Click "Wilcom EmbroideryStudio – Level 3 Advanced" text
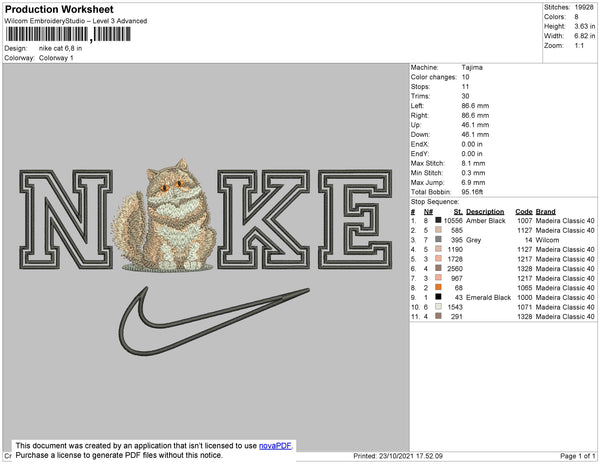Image resolution: width=600 pixels, height=464 pixels. click(76, 21)
